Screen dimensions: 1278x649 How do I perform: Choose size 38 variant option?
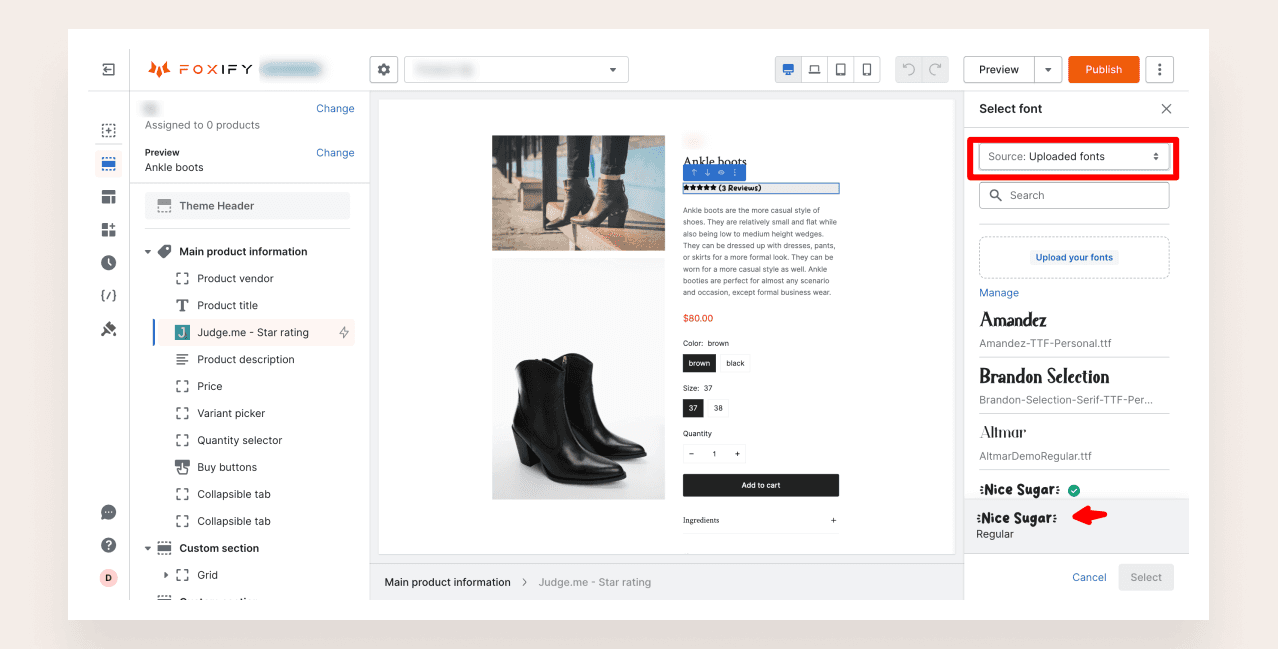[x=718, y=408]
